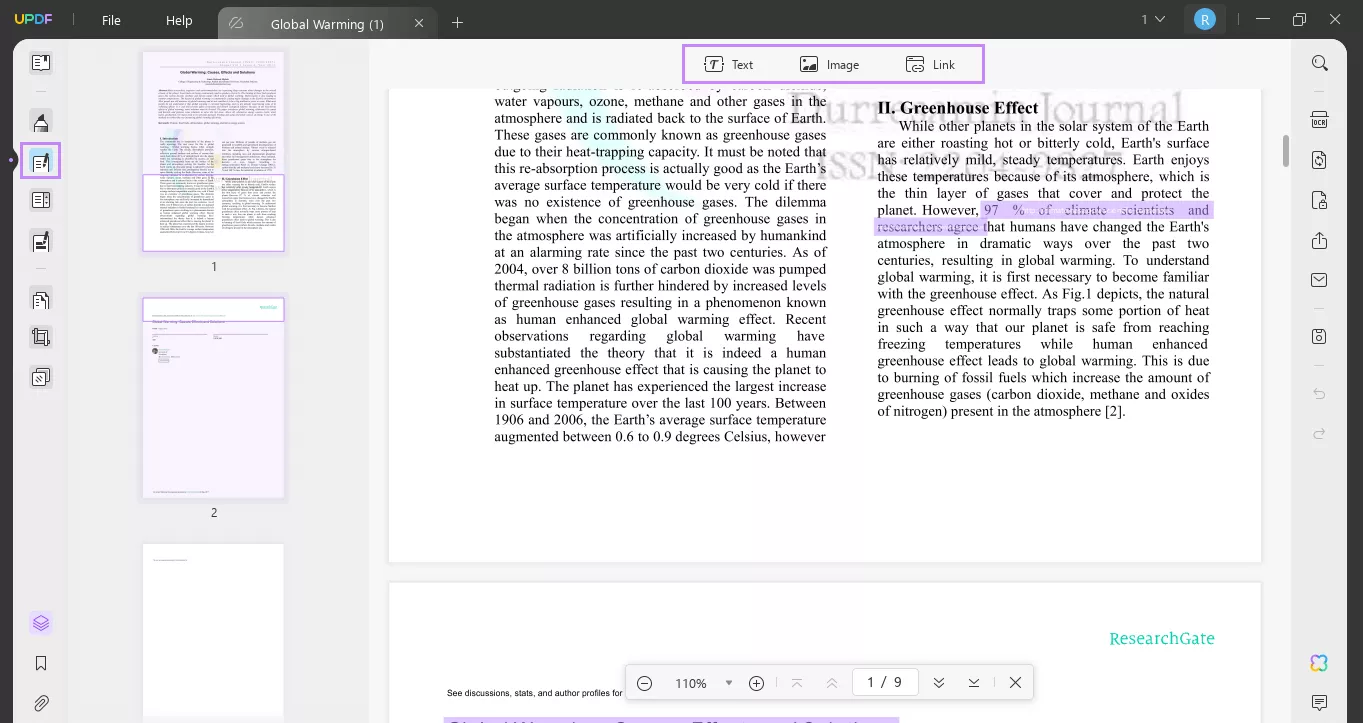1363x723 pixels.
Task: Switch to the Global Warming (1) tab
Action: [327, 23]
